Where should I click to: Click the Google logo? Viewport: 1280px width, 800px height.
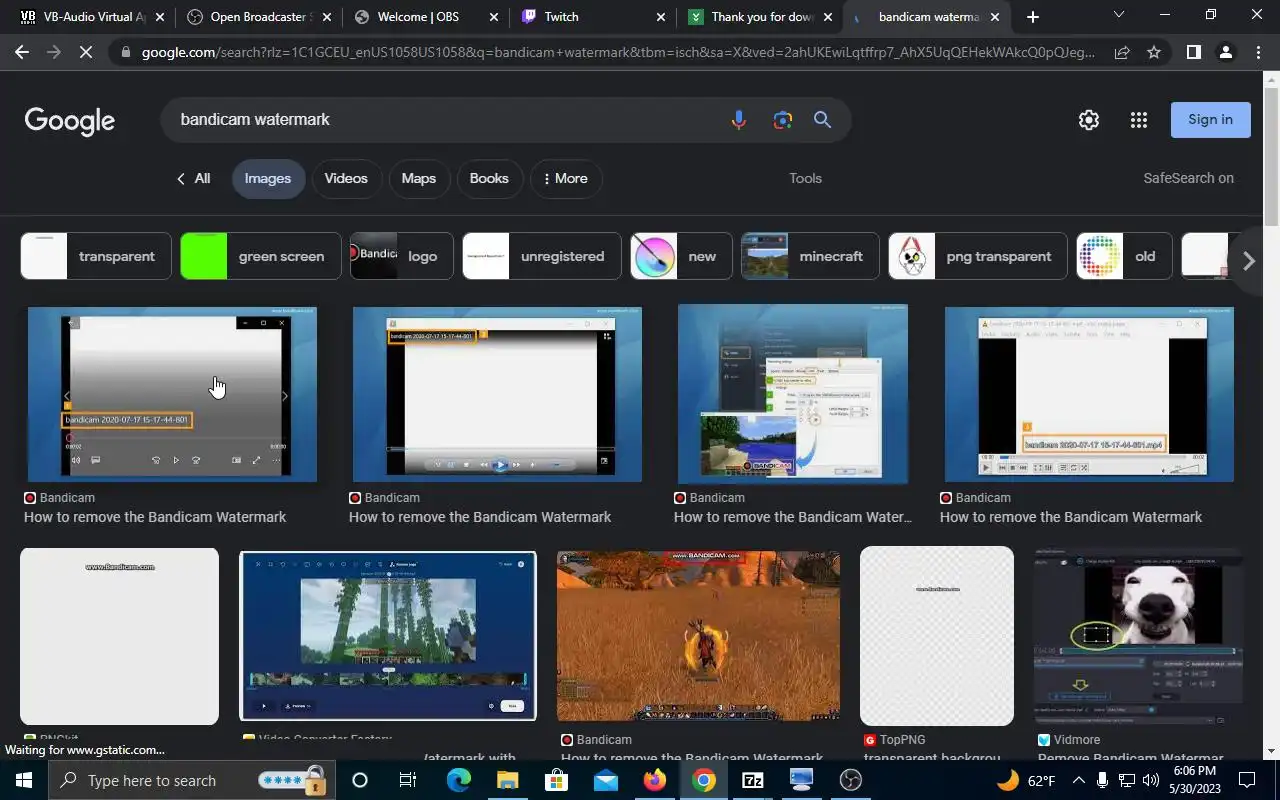point(70,121)
